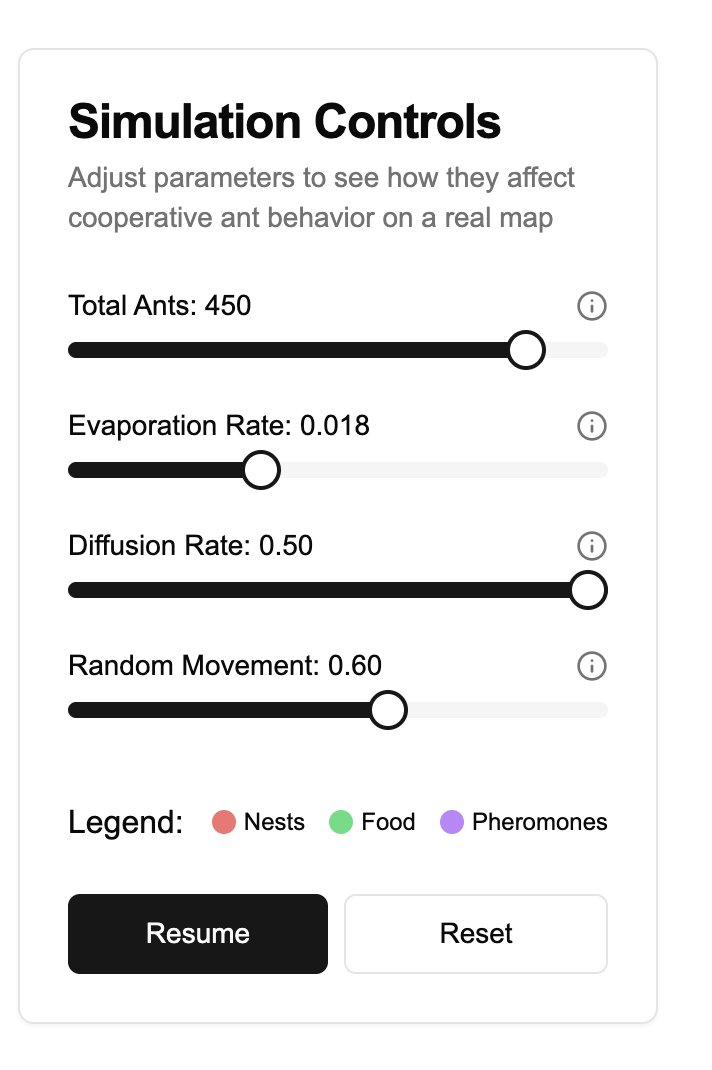Viewport: 712px width, 1070px height.
Task: Click the green Food legend dot
Action: (x=341, y=822)
